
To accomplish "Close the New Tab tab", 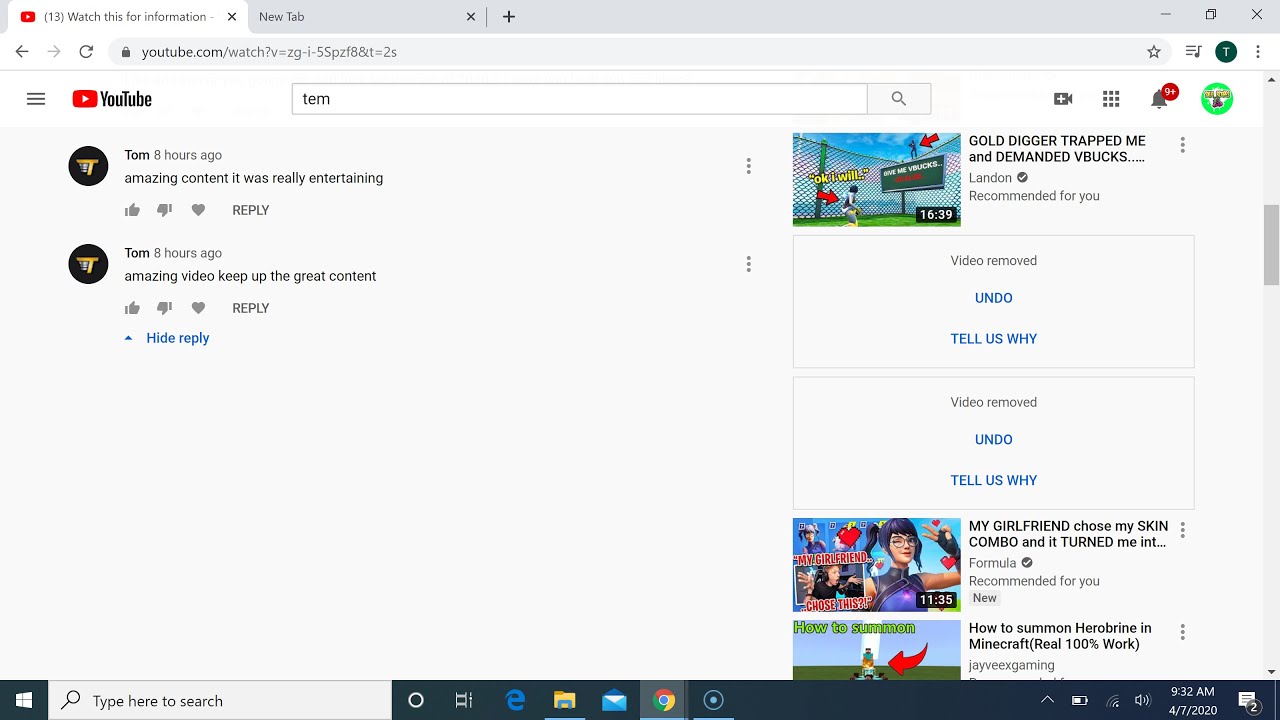I will [471, 17].
